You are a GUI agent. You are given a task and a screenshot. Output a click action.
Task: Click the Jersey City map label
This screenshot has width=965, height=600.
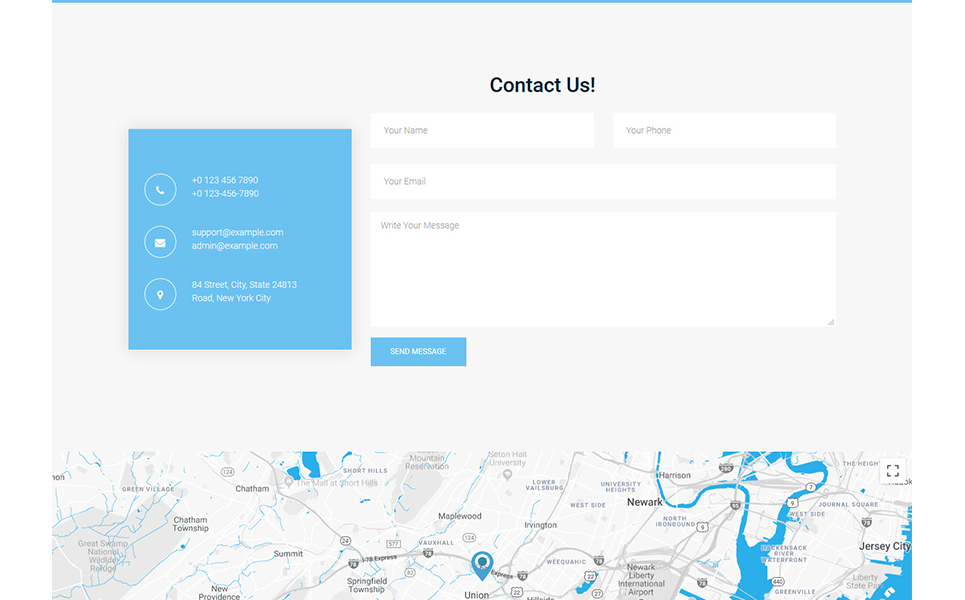[884, 546]
